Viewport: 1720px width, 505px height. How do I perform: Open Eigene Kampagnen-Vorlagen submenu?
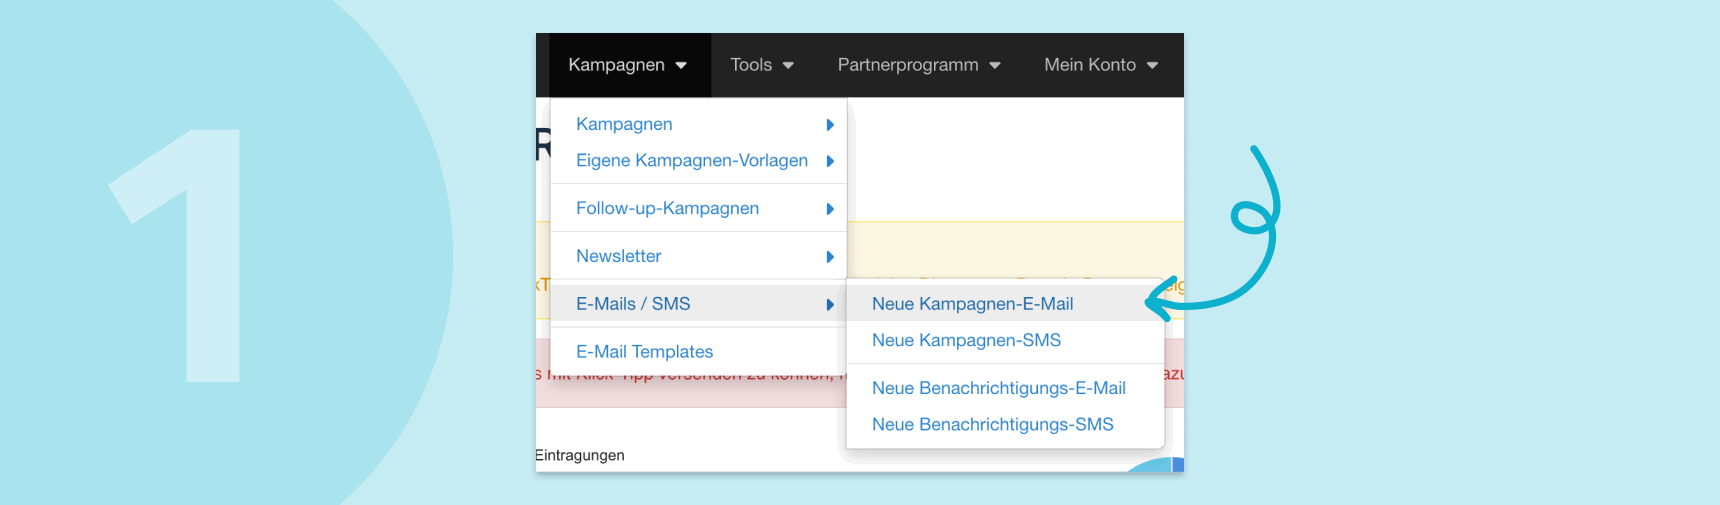(692, 160)
